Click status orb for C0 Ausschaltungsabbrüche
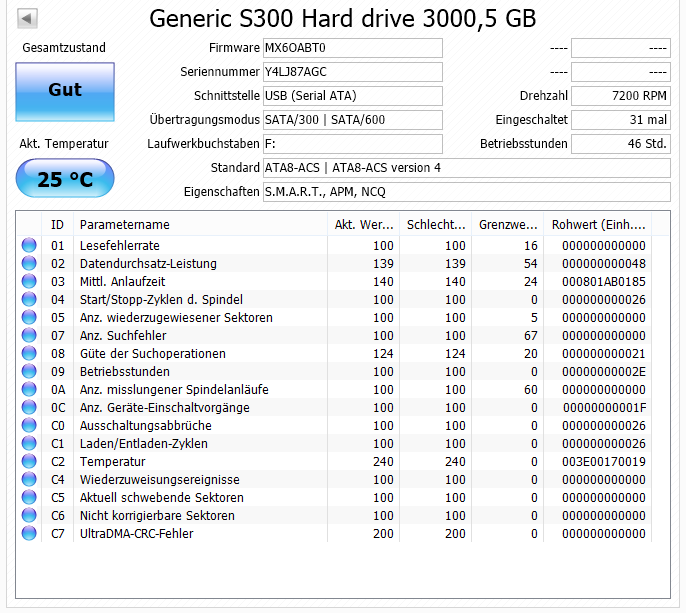Viewport: 686px width, 613px height. pos(29,425)
